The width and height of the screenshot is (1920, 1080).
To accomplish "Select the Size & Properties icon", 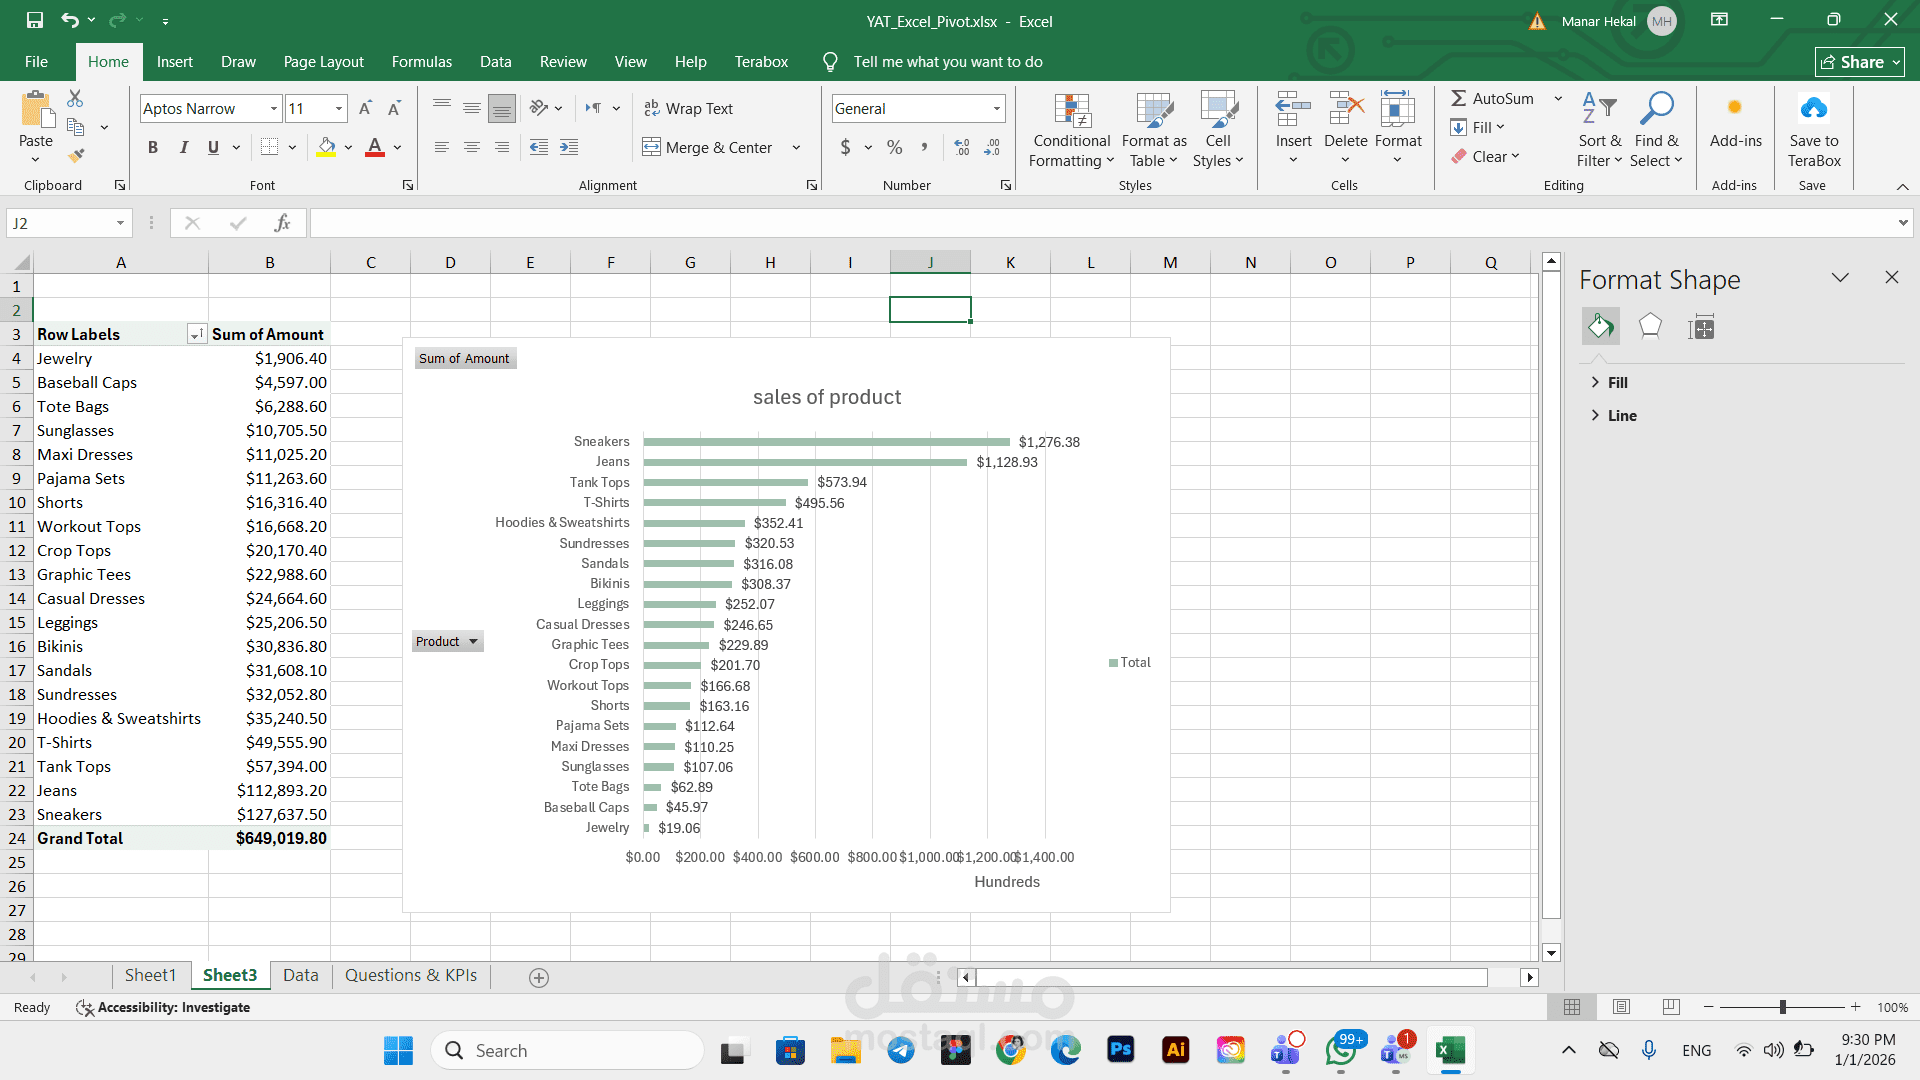I will coord(1701,327).
